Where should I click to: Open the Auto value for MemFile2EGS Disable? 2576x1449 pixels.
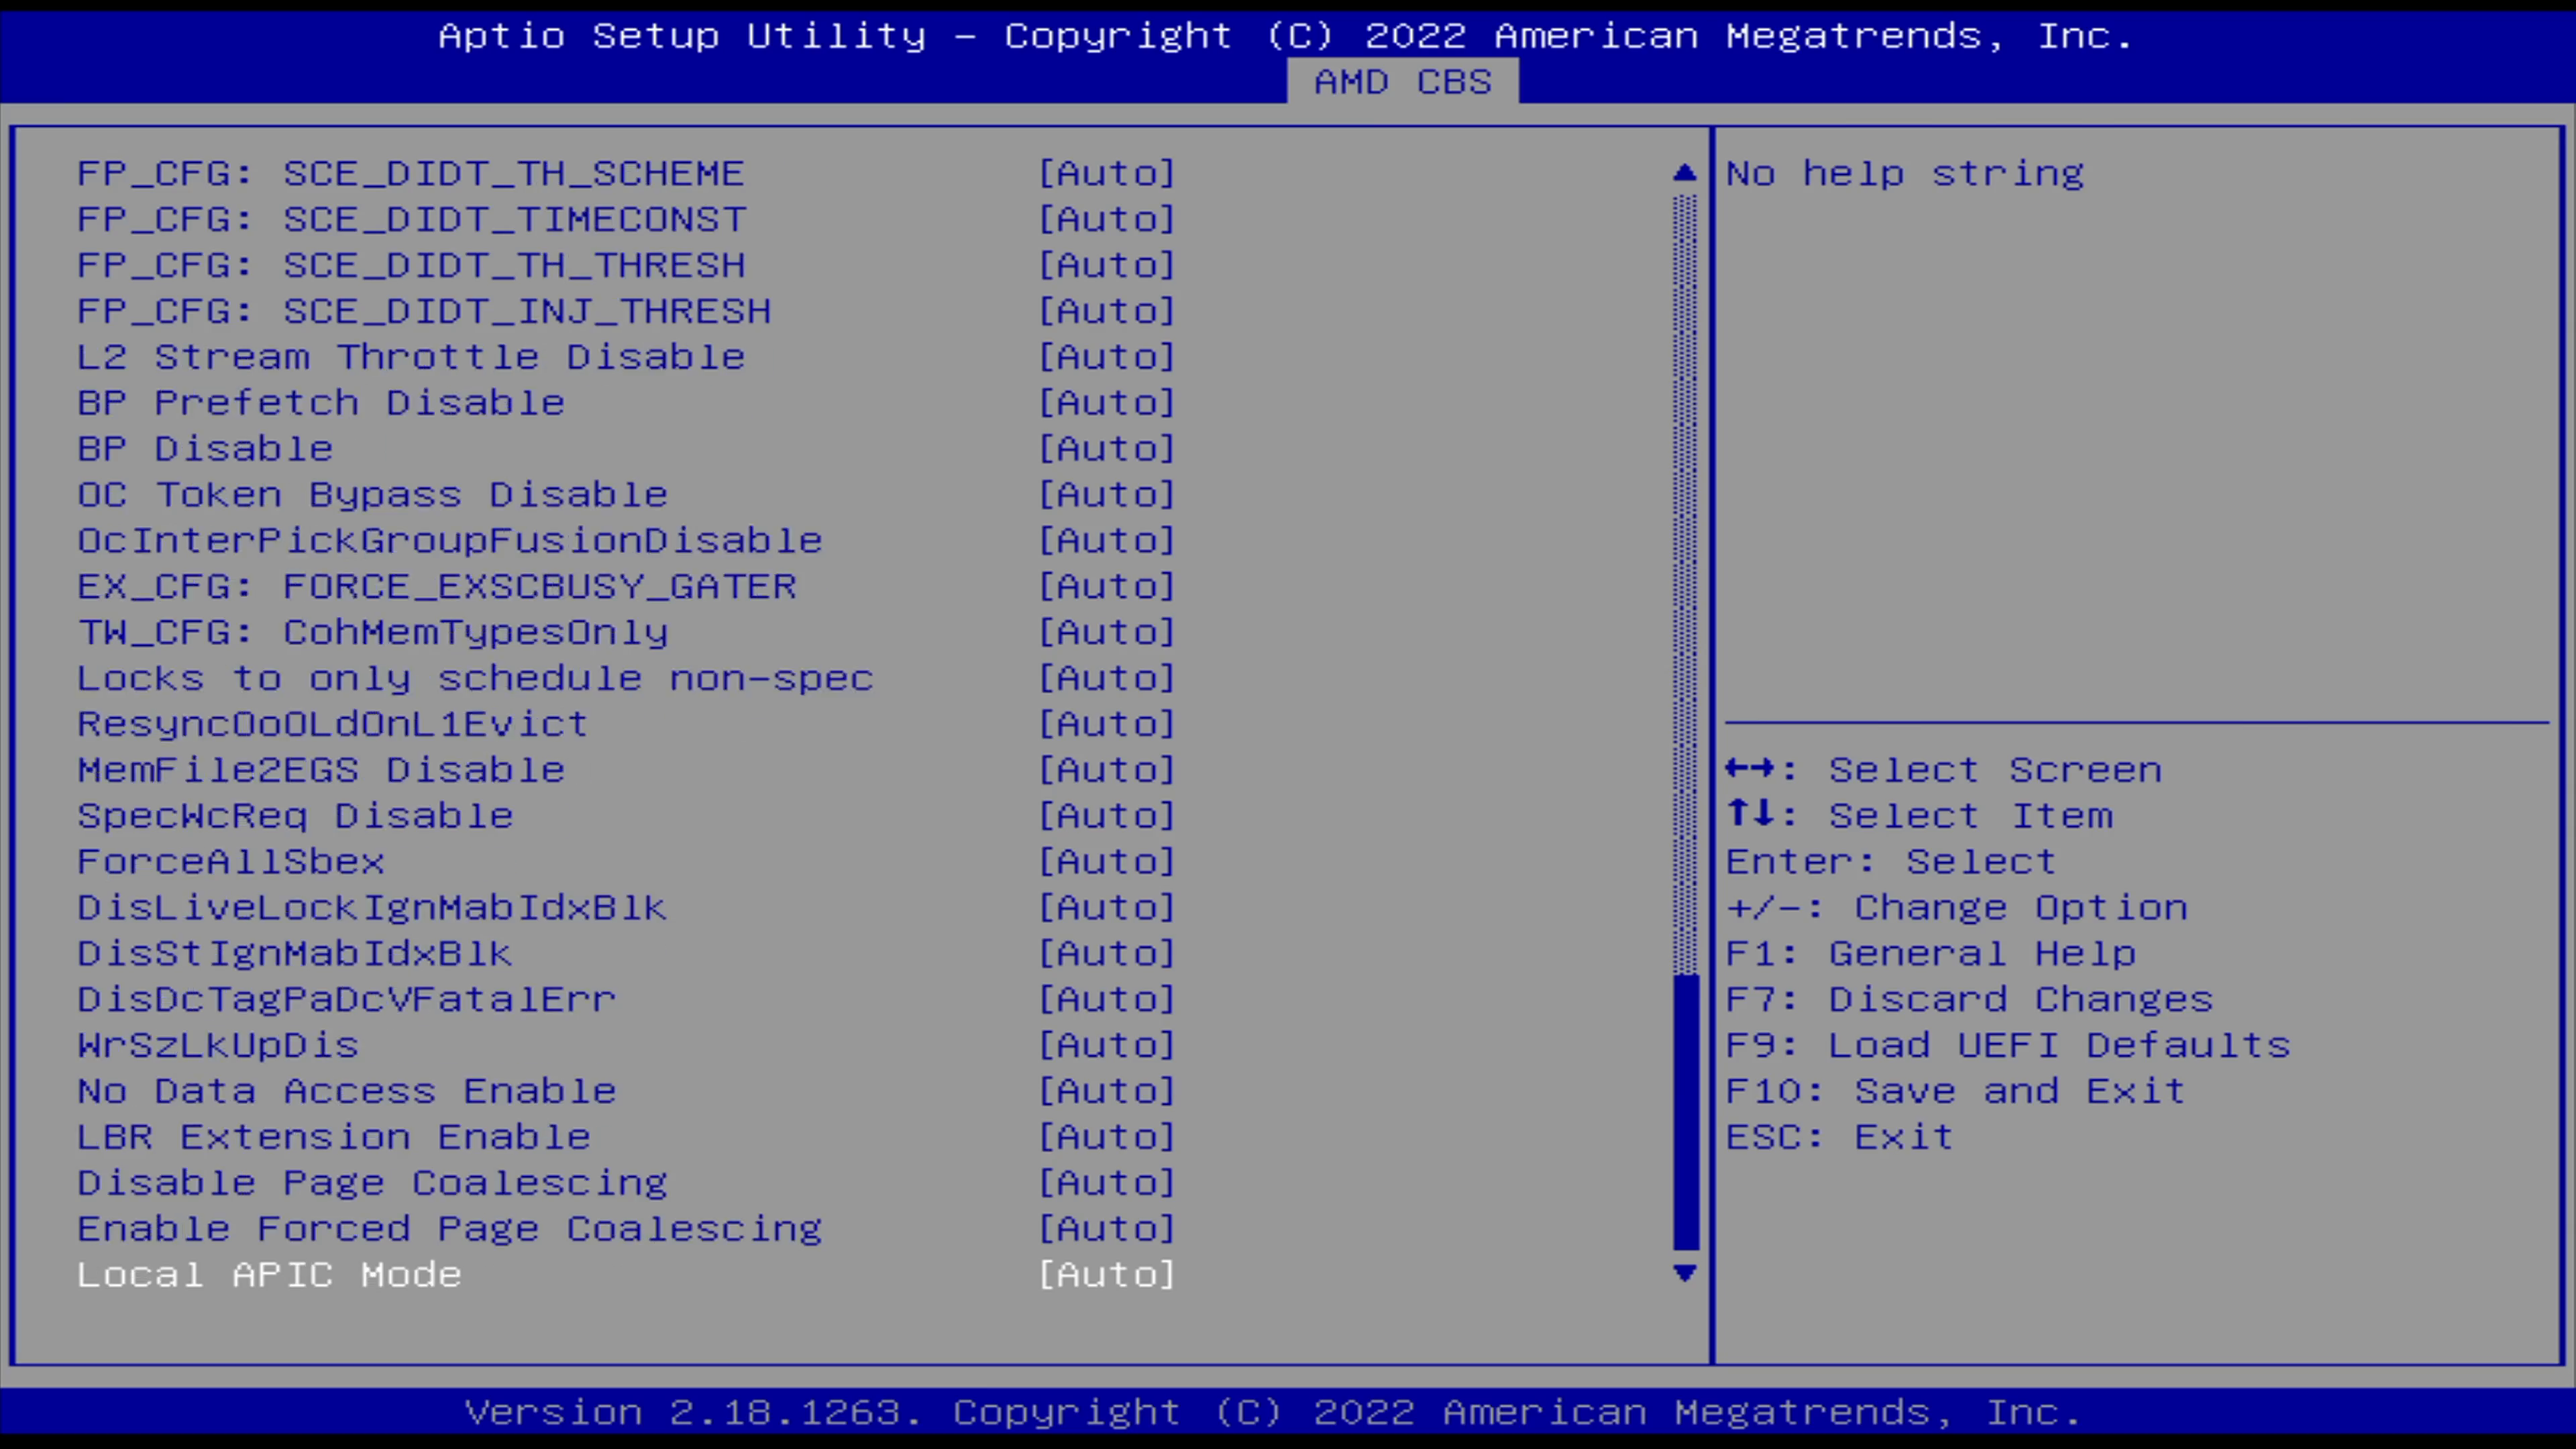[x=1107, y=770]
